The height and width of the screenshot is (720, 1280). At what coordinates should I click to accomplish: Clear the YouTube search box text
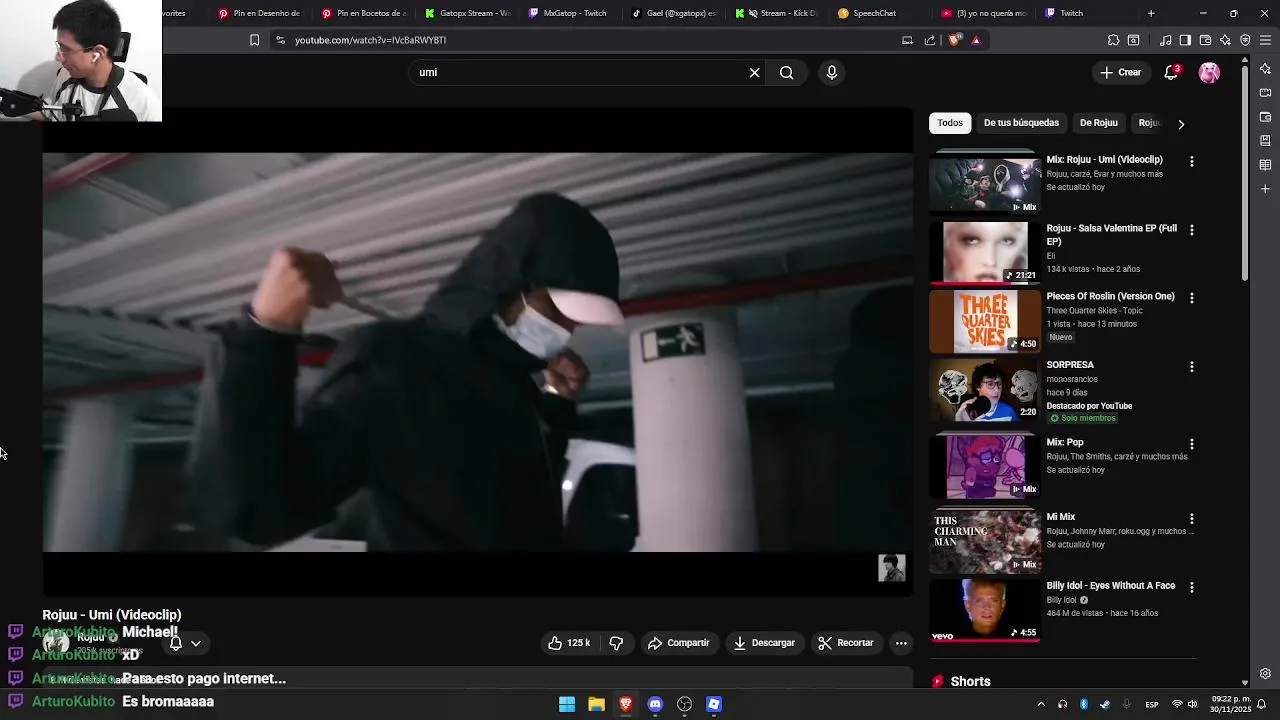point(755,72)
